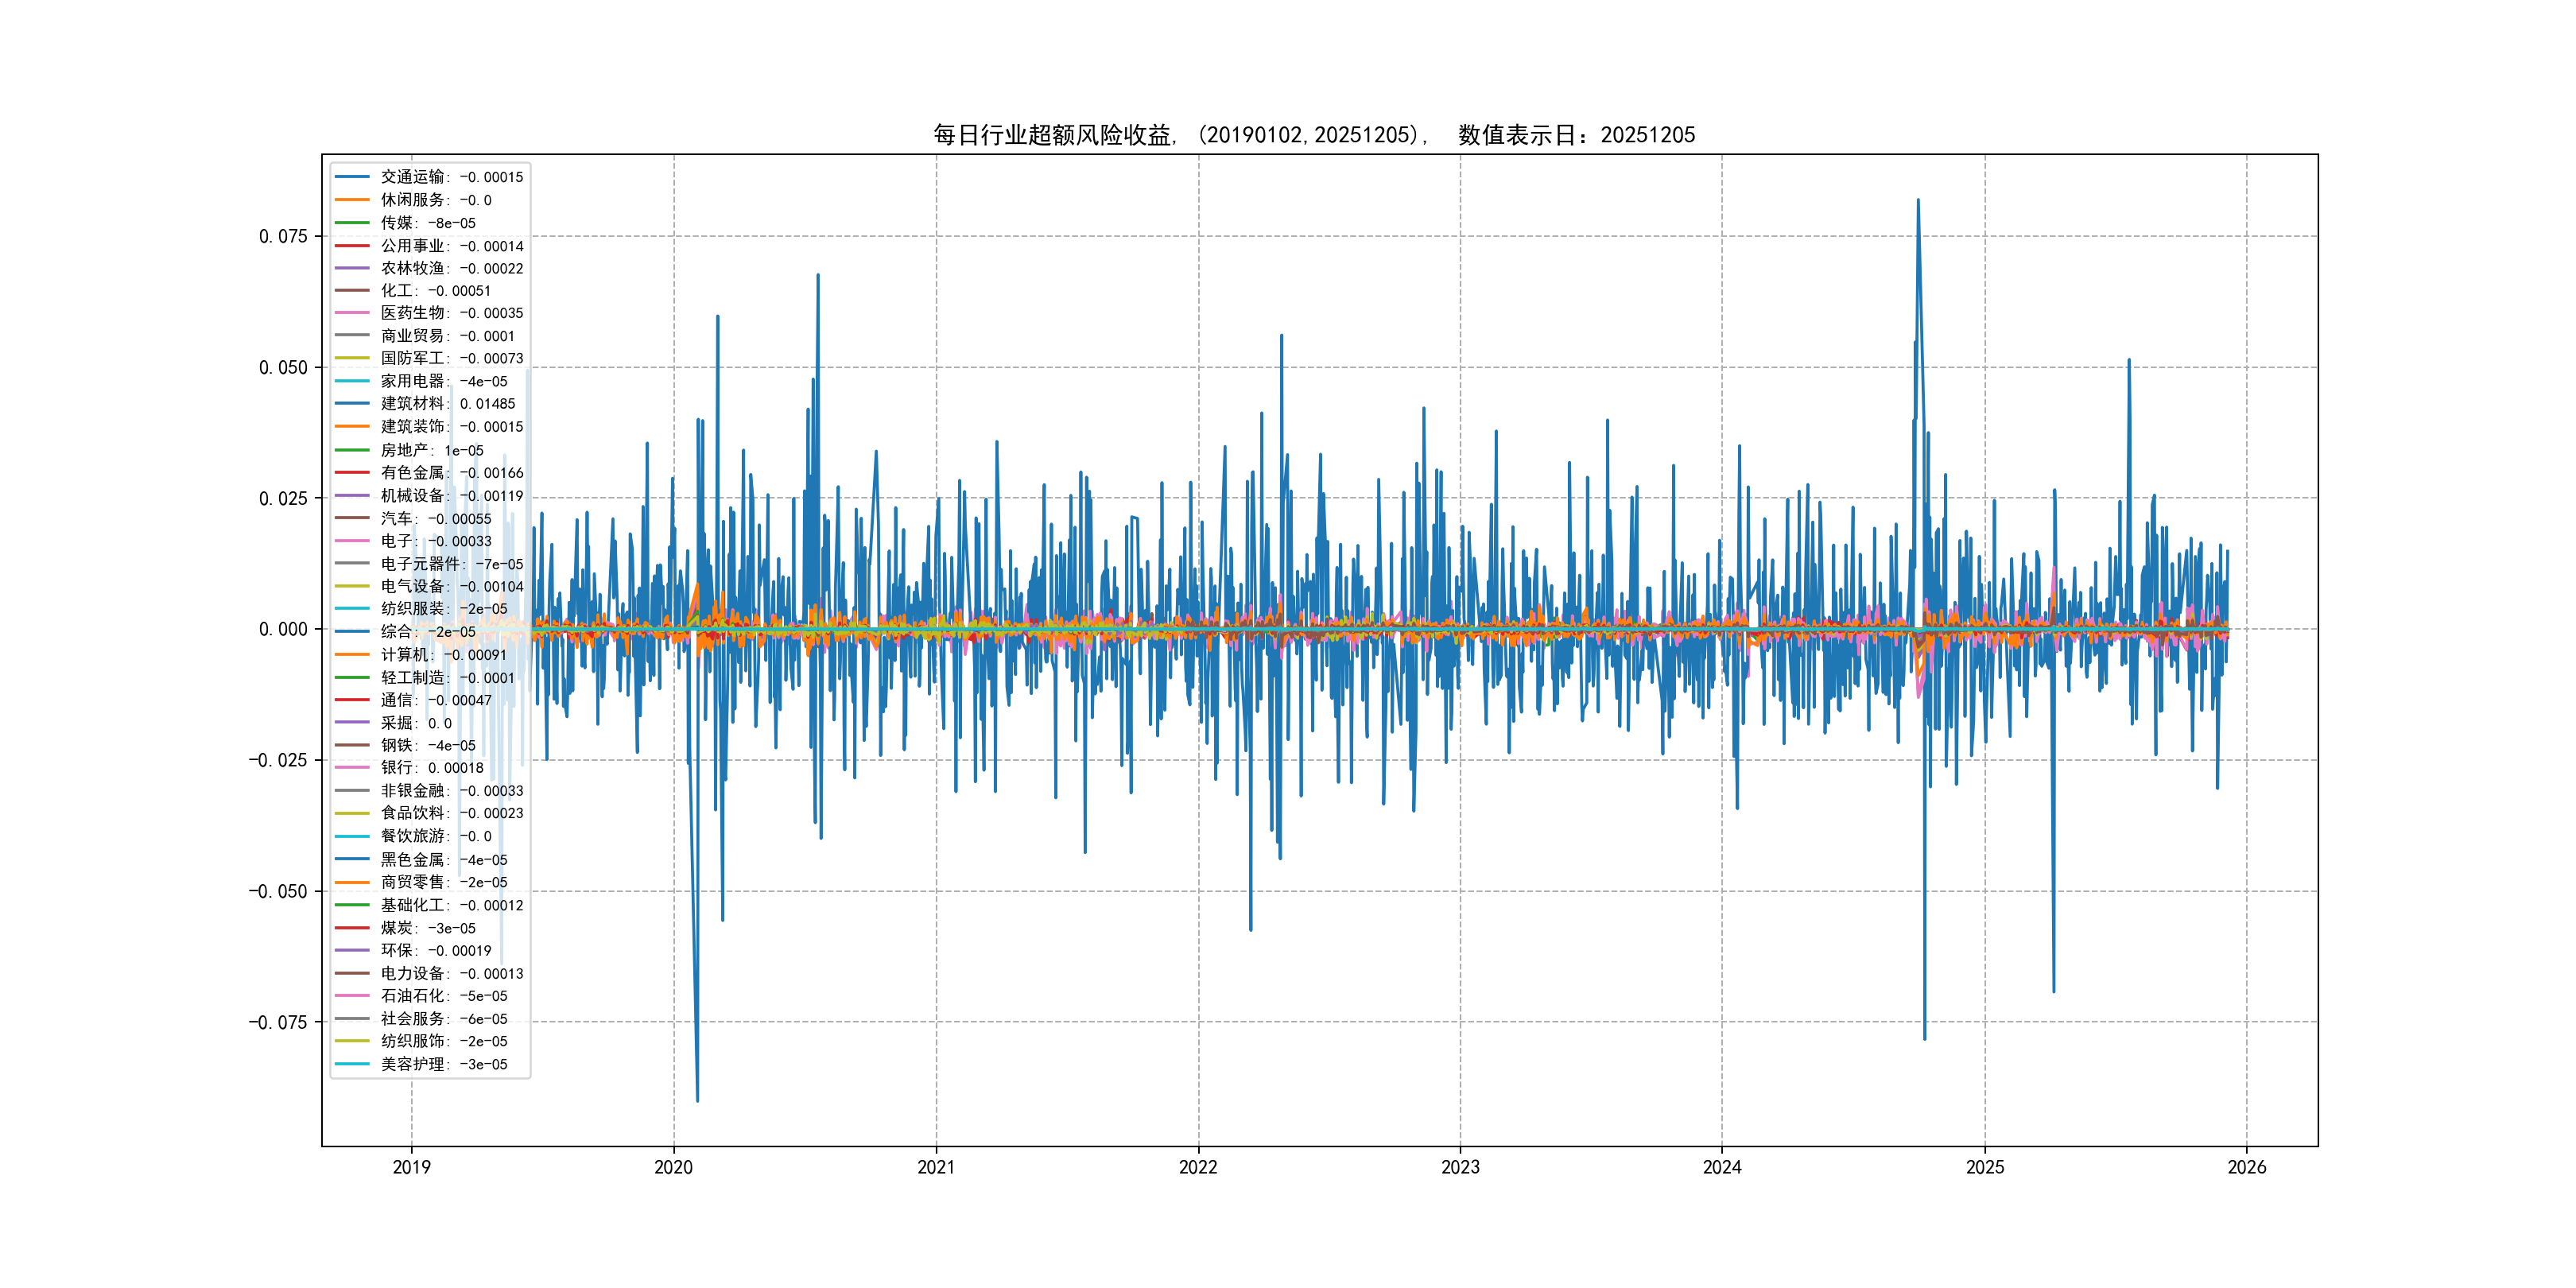Click the 计算机 legend label
This screenshot has width=2576, height=1288.
pos(404,655)
